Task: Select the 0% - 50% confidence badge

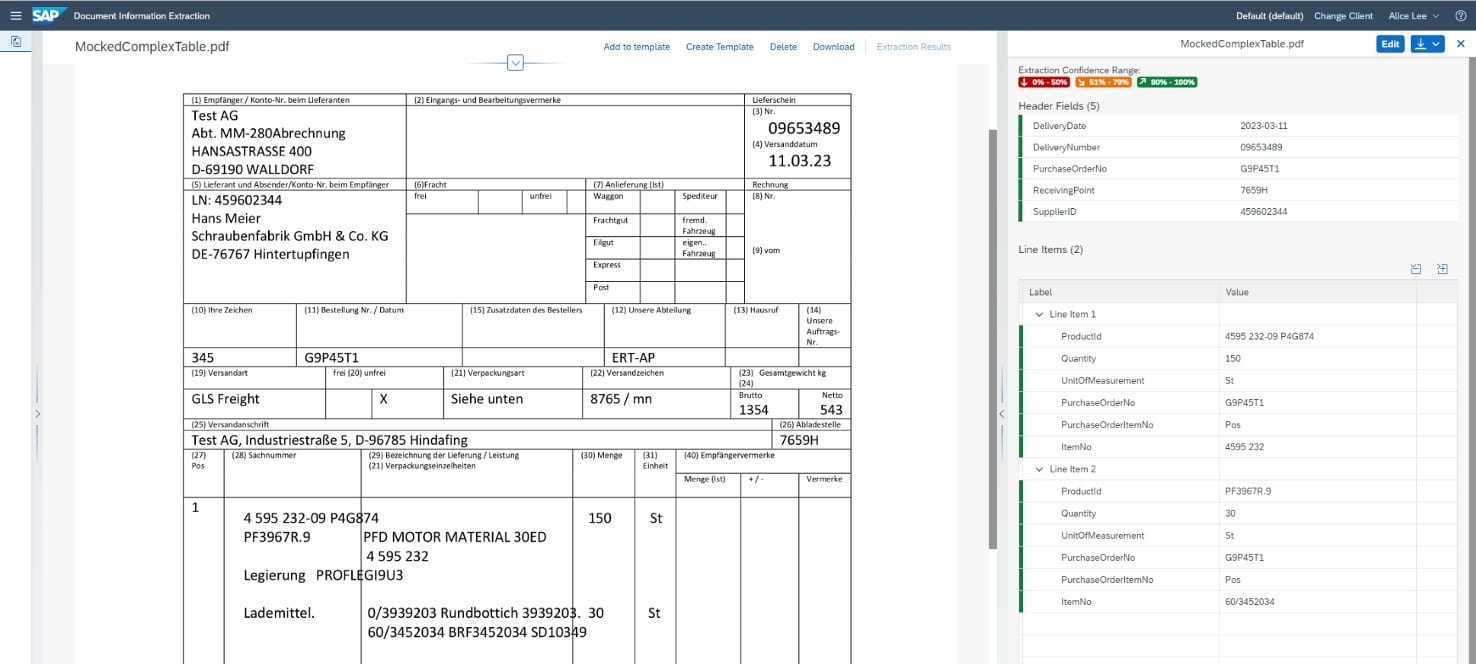Action: [x=1043, y=82]
